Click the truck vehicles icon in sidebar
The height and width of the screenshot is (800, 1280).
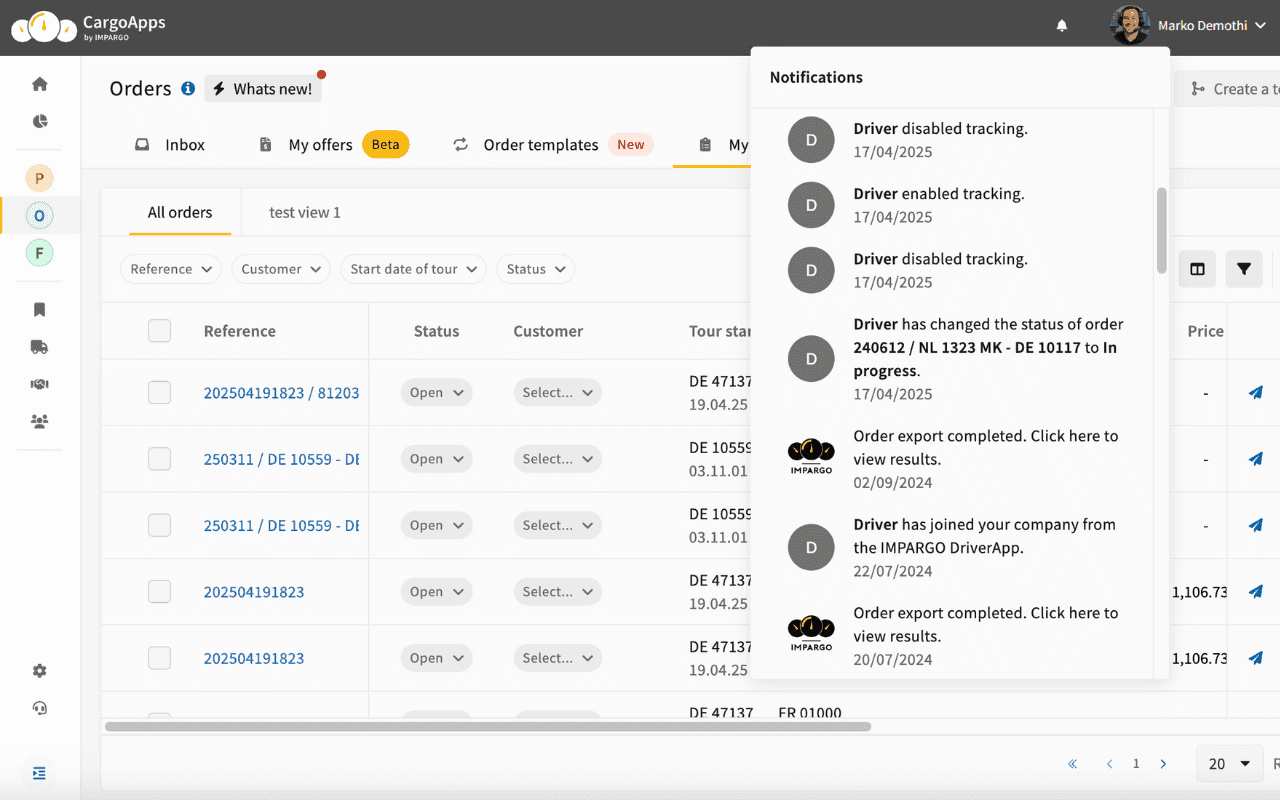click(x=40, y=347)
